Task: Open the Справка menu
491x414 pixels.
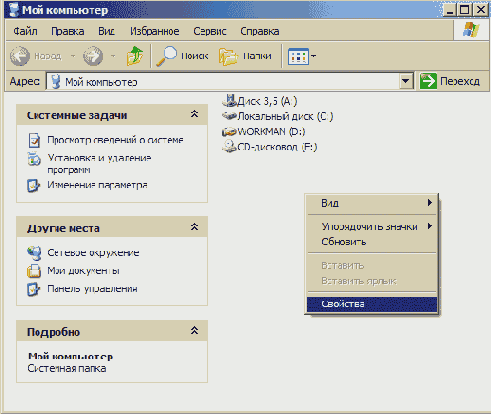Action: 260,31
